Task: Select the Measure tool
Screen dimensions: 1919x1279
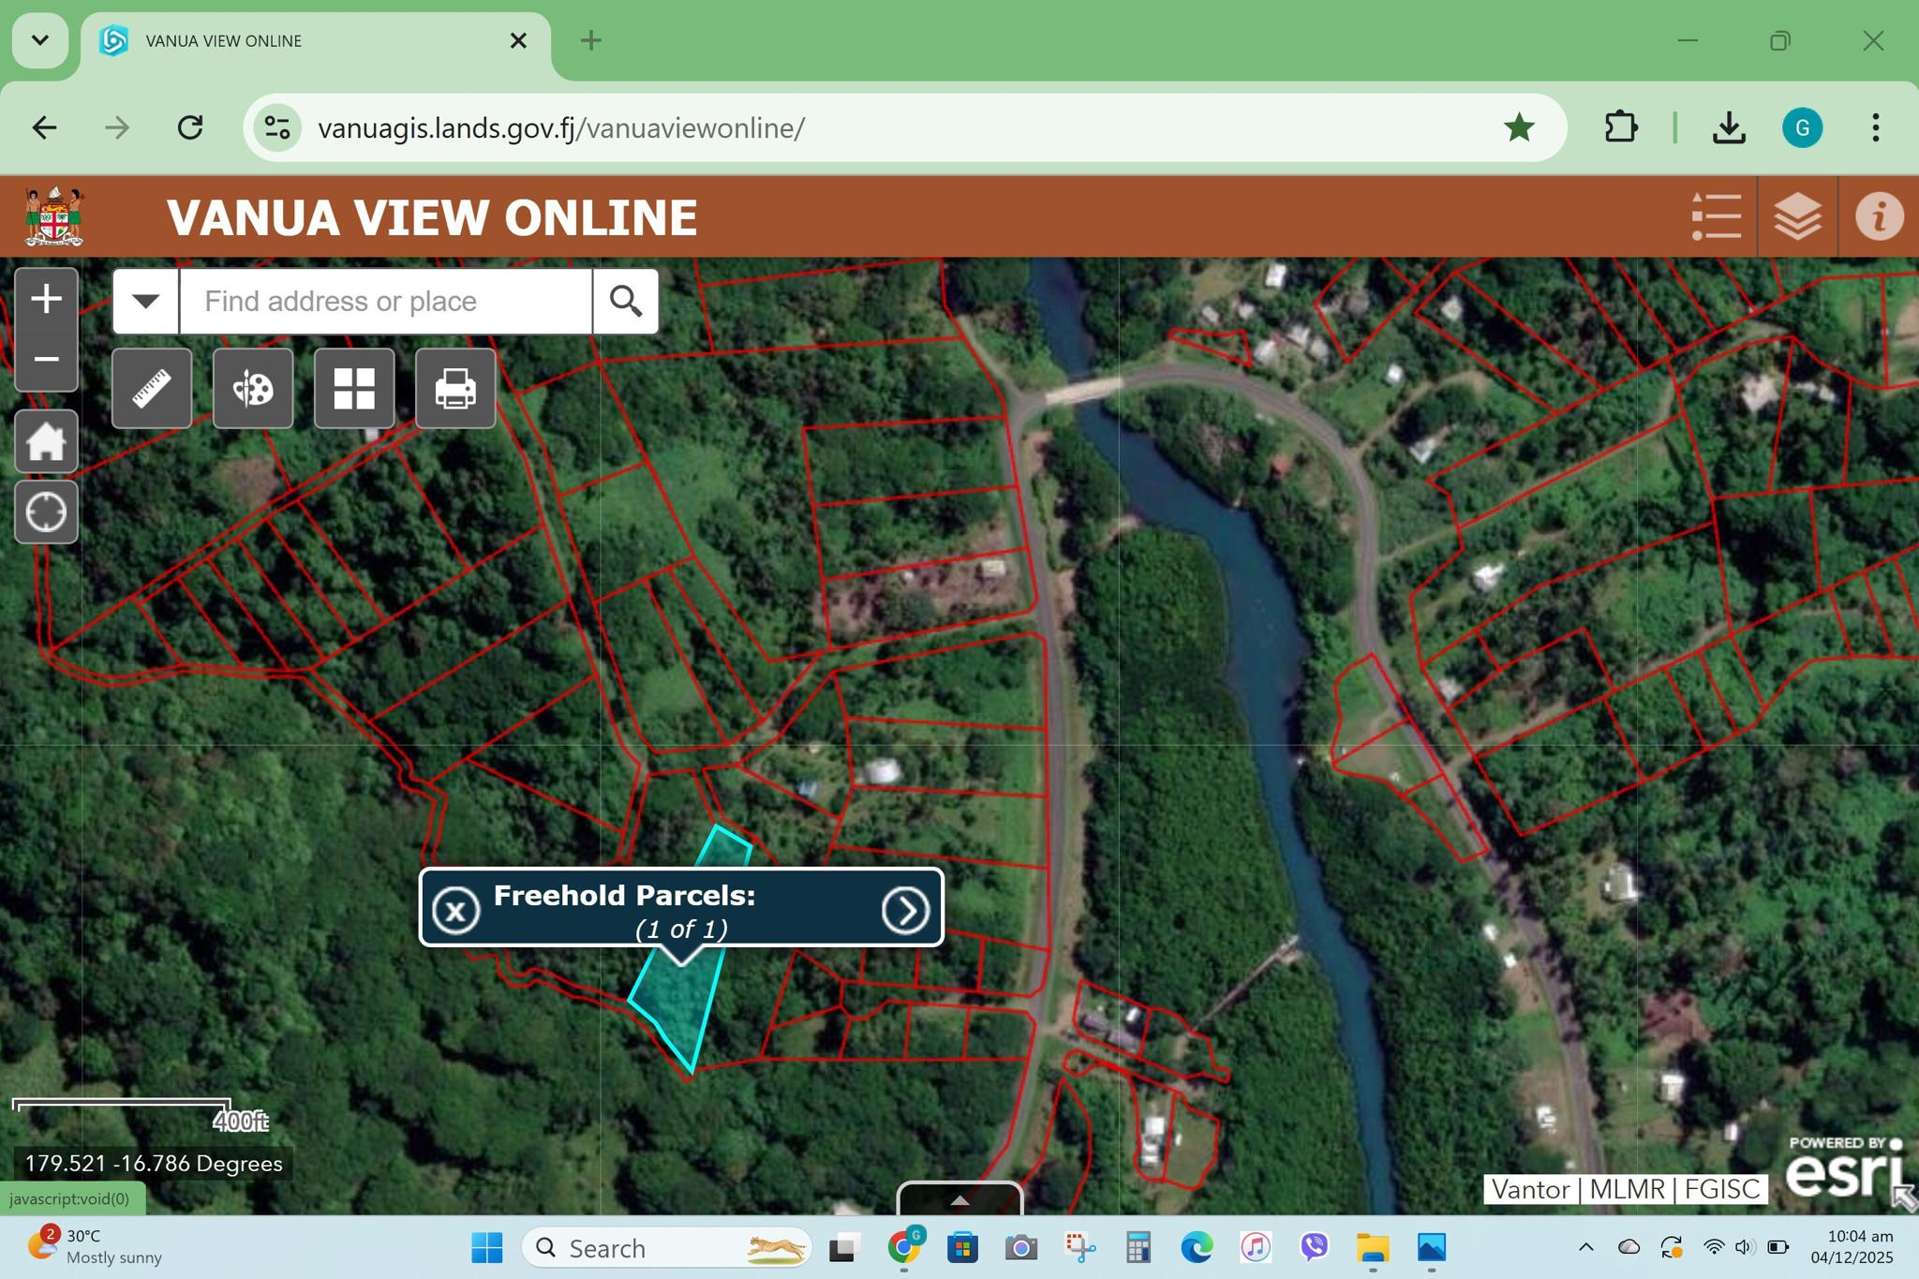Action: point(151,388)
